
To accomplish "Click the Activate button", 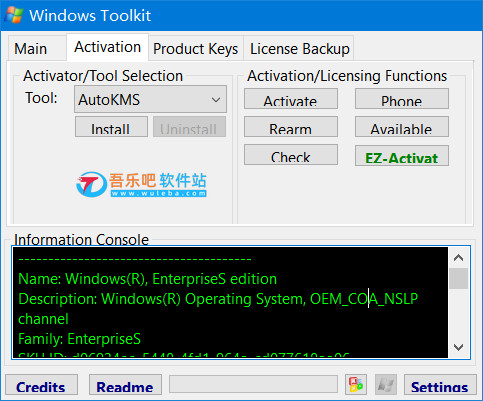I will click(291, 99).
